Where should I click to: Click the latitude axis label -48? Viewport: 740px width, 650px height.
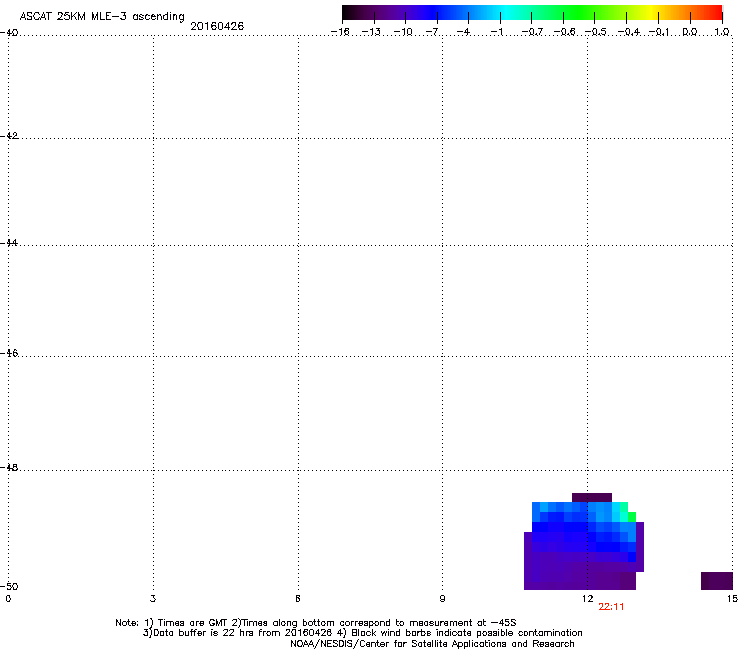click(9, 467)
